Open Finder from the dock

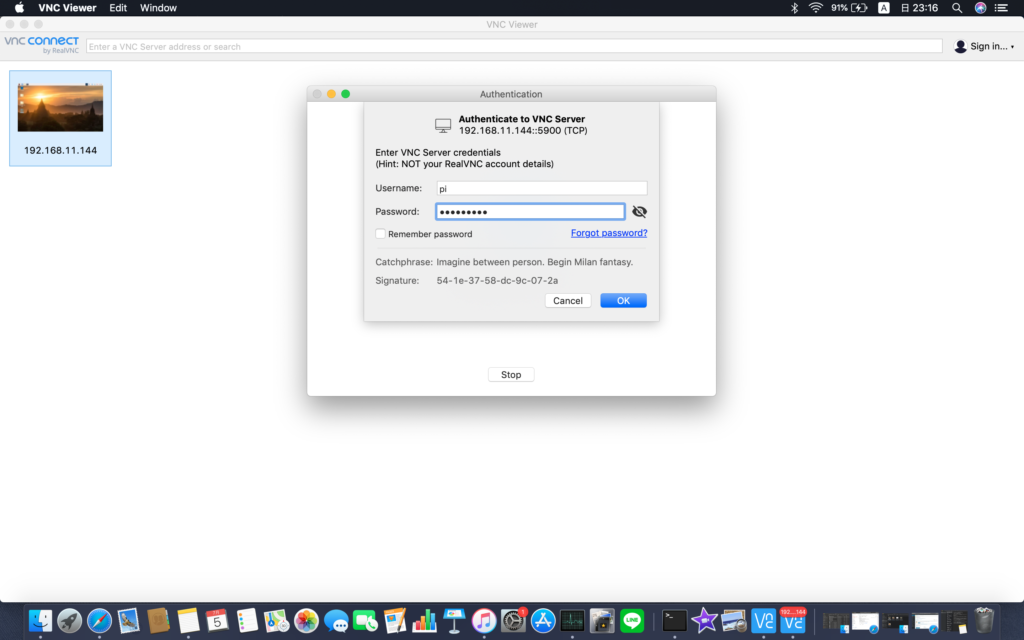click(x=41, y=620)
